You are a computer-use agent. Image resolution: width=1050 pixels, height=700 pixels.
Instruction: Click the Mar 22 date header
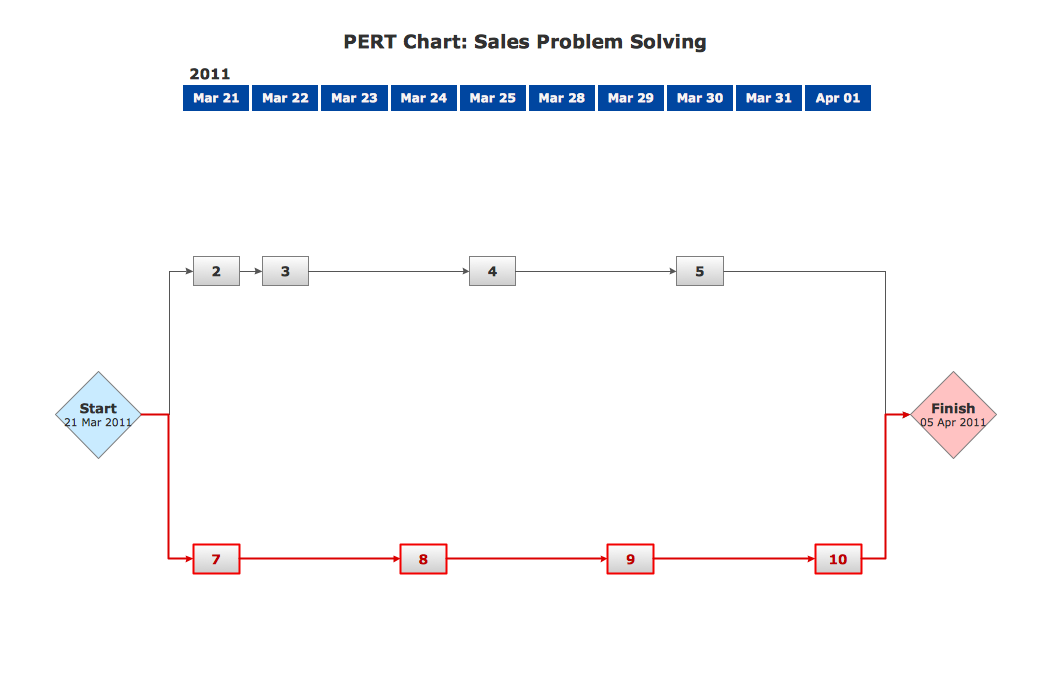(x=285, y=98)
